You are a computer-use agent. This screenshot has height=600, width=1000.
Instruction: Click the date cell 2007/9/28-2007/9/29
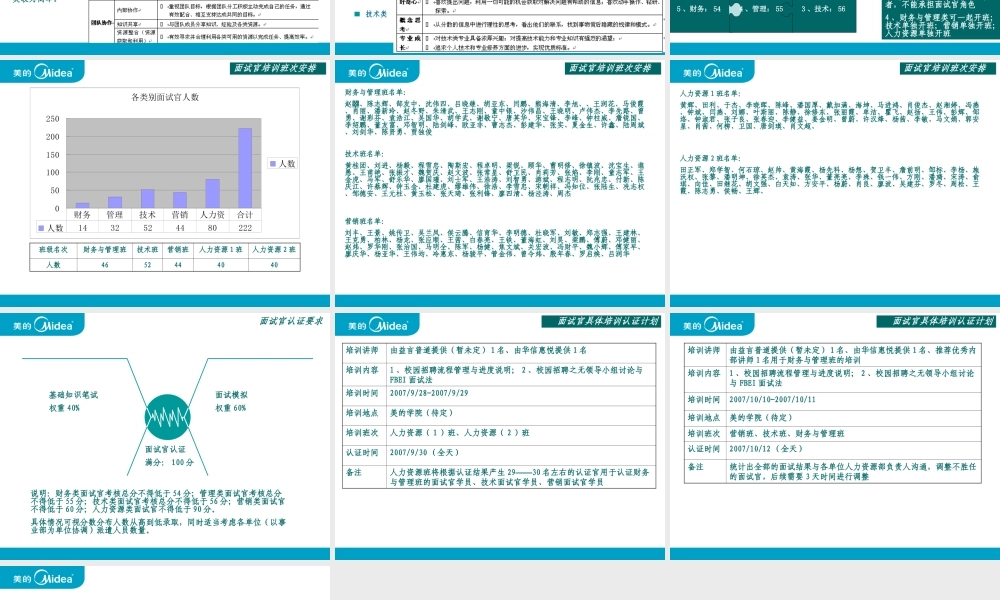point(429,393)
